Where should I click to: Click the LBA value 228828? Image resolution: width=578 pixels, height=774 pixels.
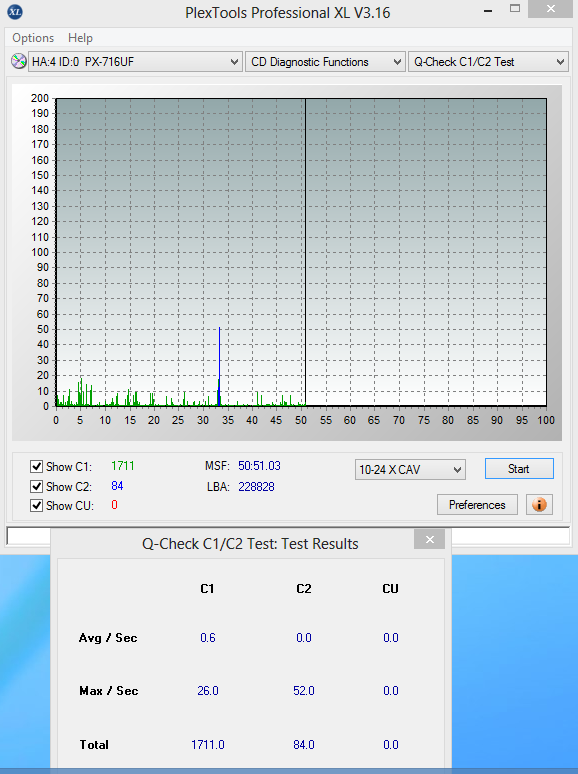pos(256,487)
